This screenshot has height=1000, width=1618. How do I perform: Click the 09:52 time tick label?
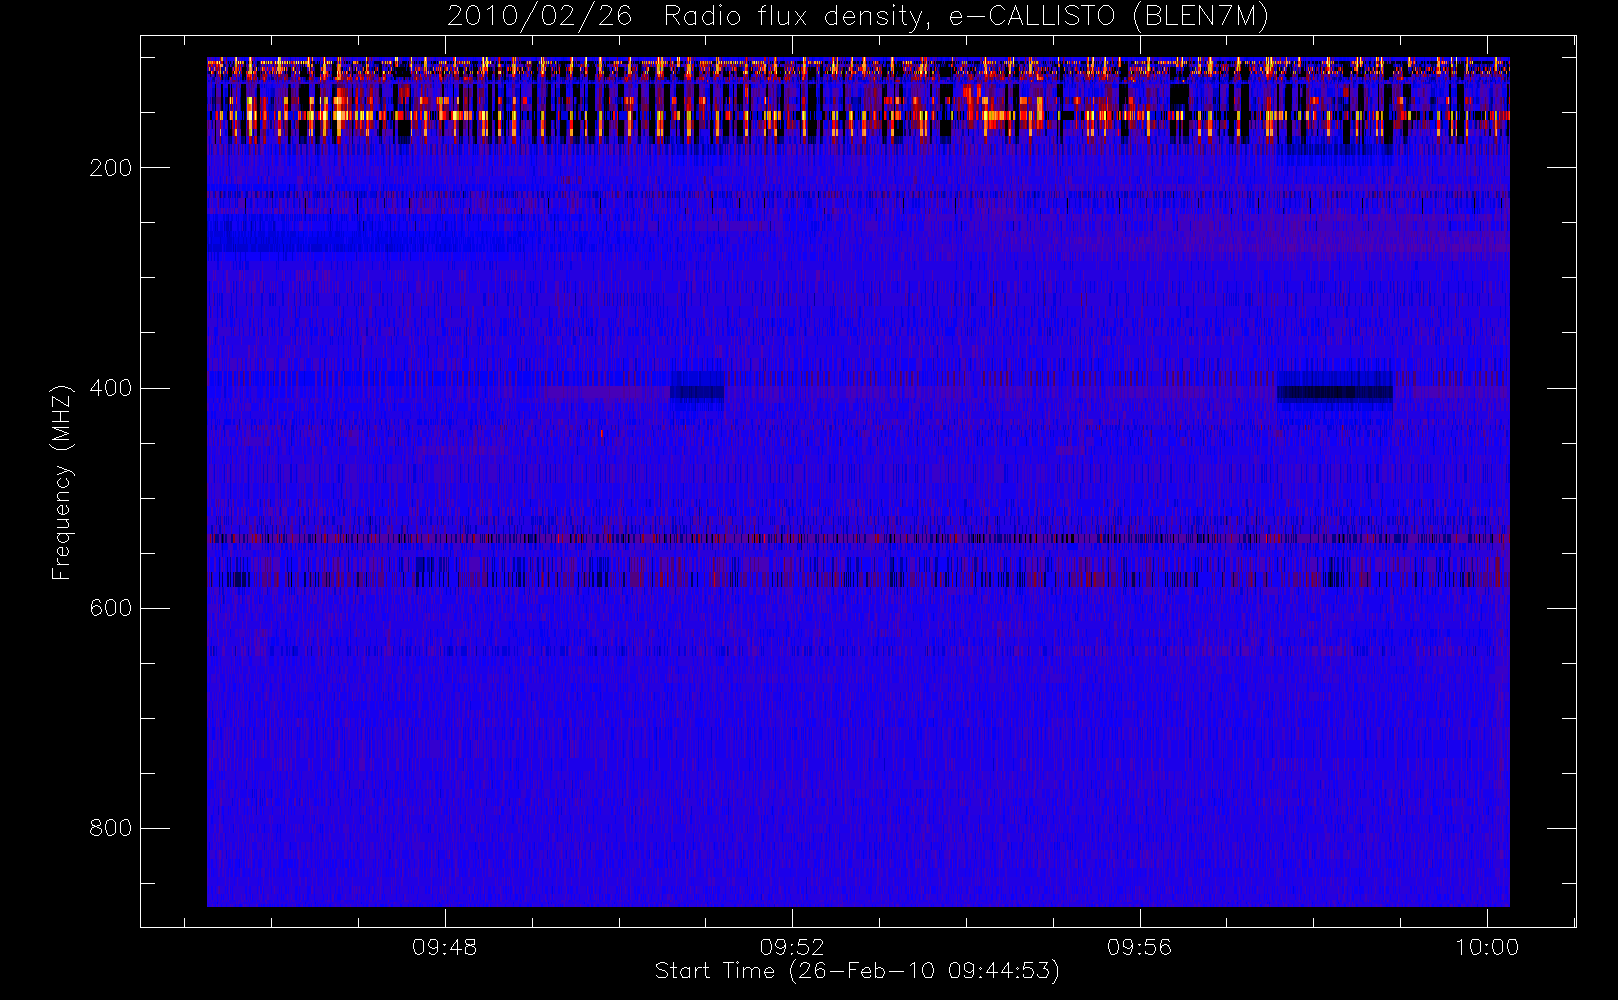792,947
